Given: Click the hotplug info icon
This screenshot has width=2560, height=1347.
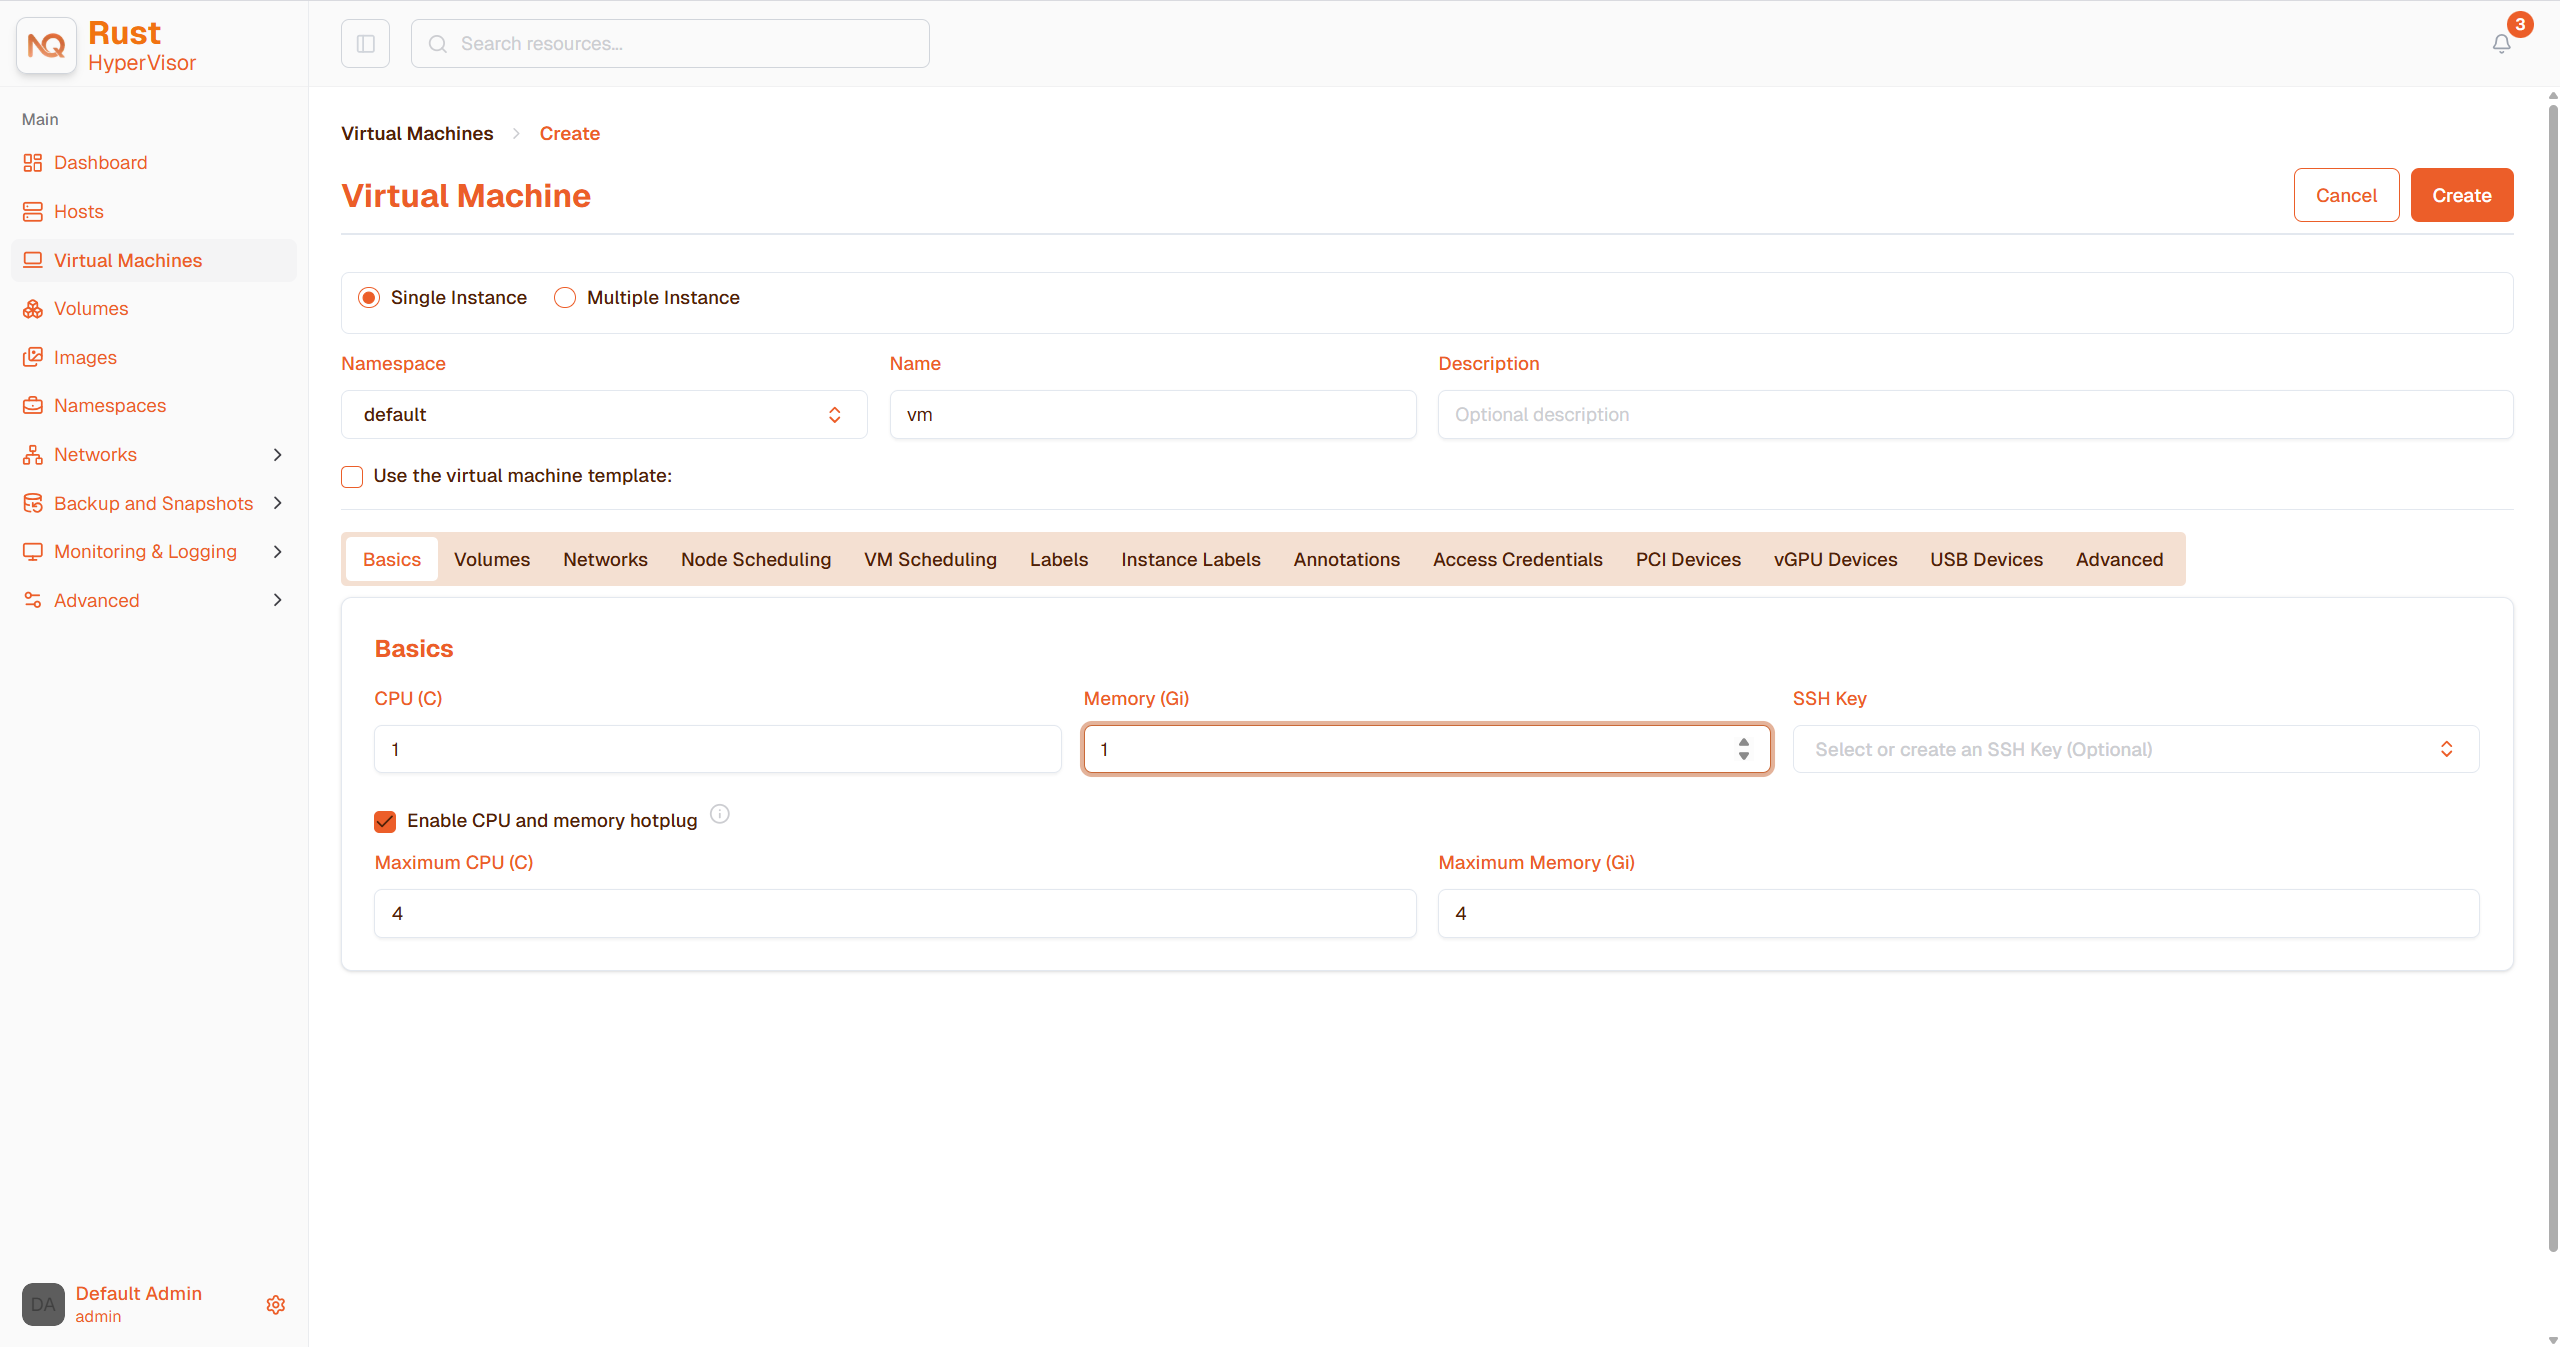Looking at the screenshot, I should click(x=720, y=814).
